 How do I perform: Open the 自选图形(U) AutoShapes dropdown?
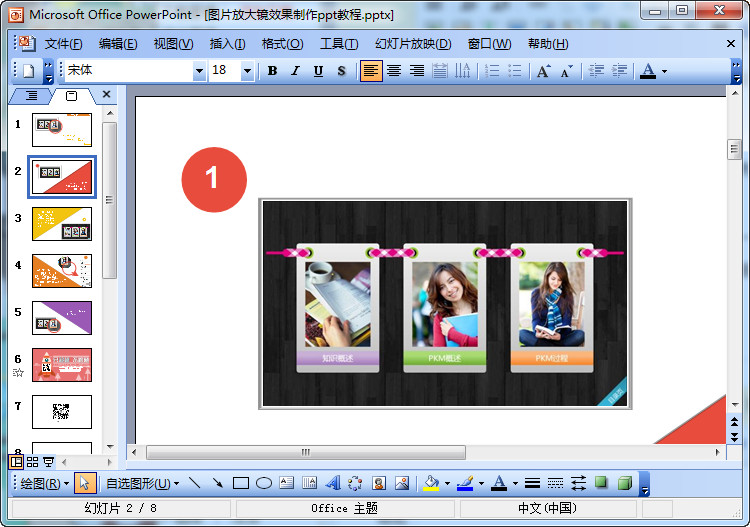point(142,483)
